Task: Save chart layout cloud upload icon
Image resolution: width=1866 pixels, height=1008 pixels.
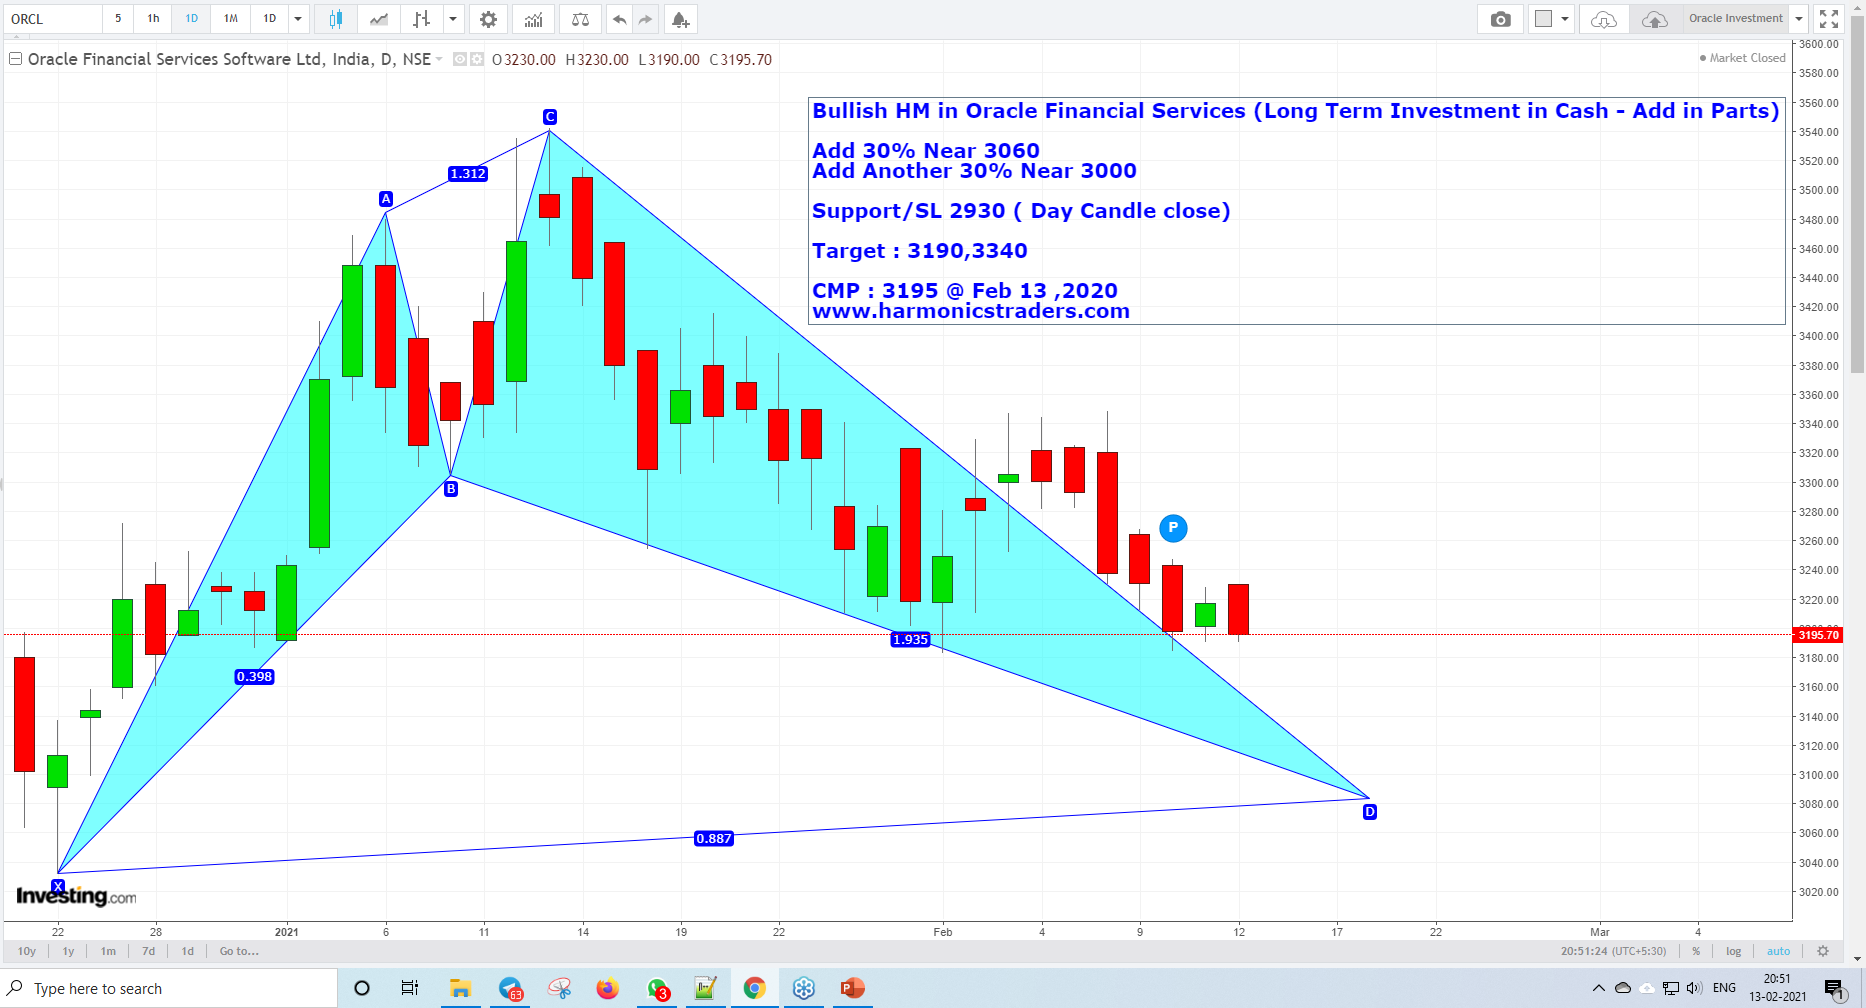Action: pyautogui.click(x=1655, y=19)
